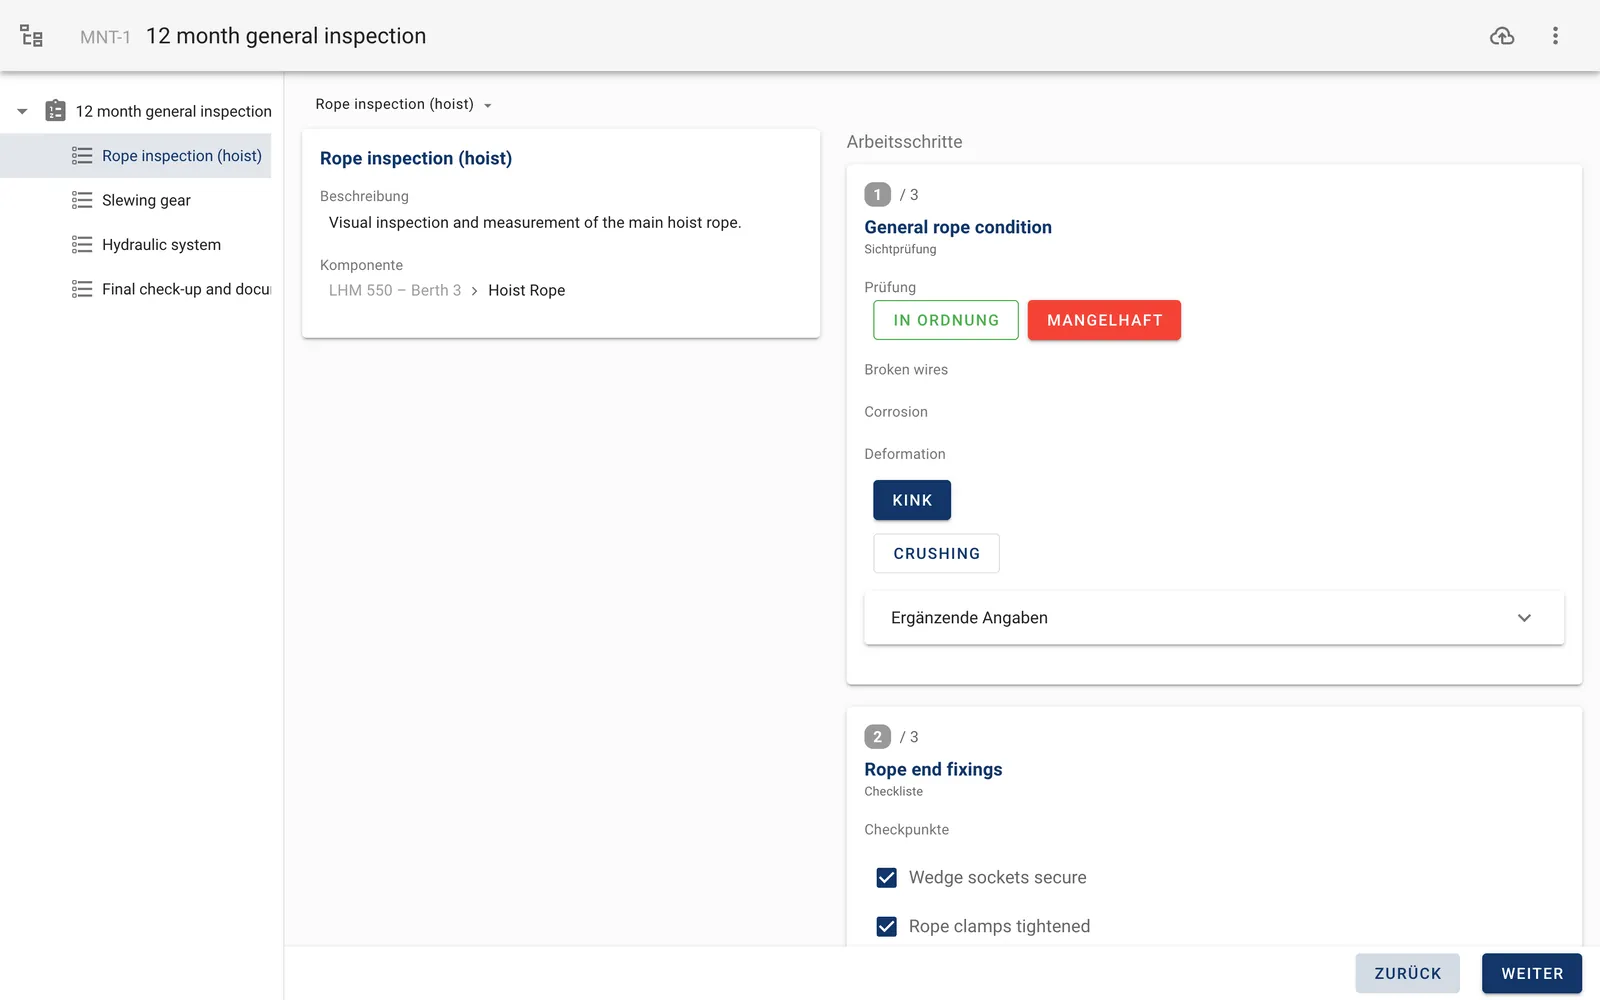Click list icon next to Hydraulic system

click(82, 245)
